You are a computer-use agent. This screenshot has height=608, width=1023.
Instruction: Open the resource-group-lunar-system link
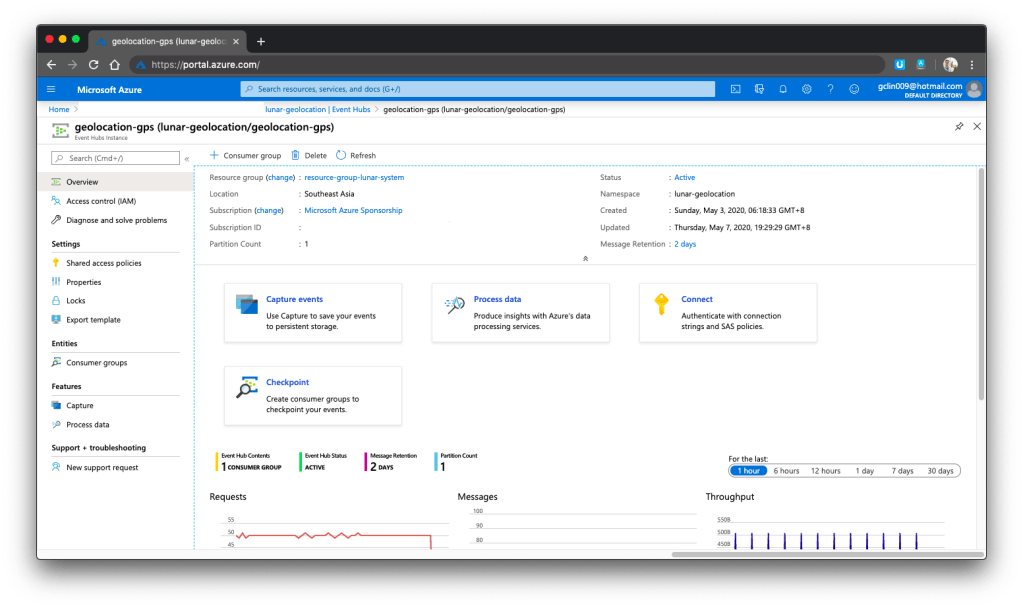[x=354, y=177]
